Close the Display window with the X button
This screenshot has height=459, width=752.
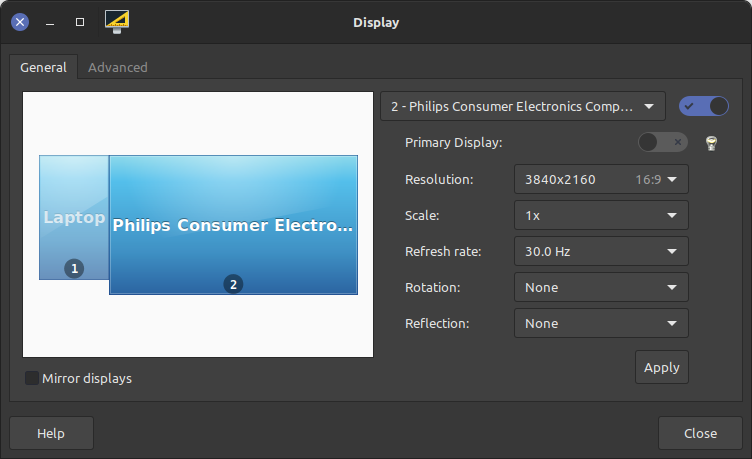coord(20,22)
